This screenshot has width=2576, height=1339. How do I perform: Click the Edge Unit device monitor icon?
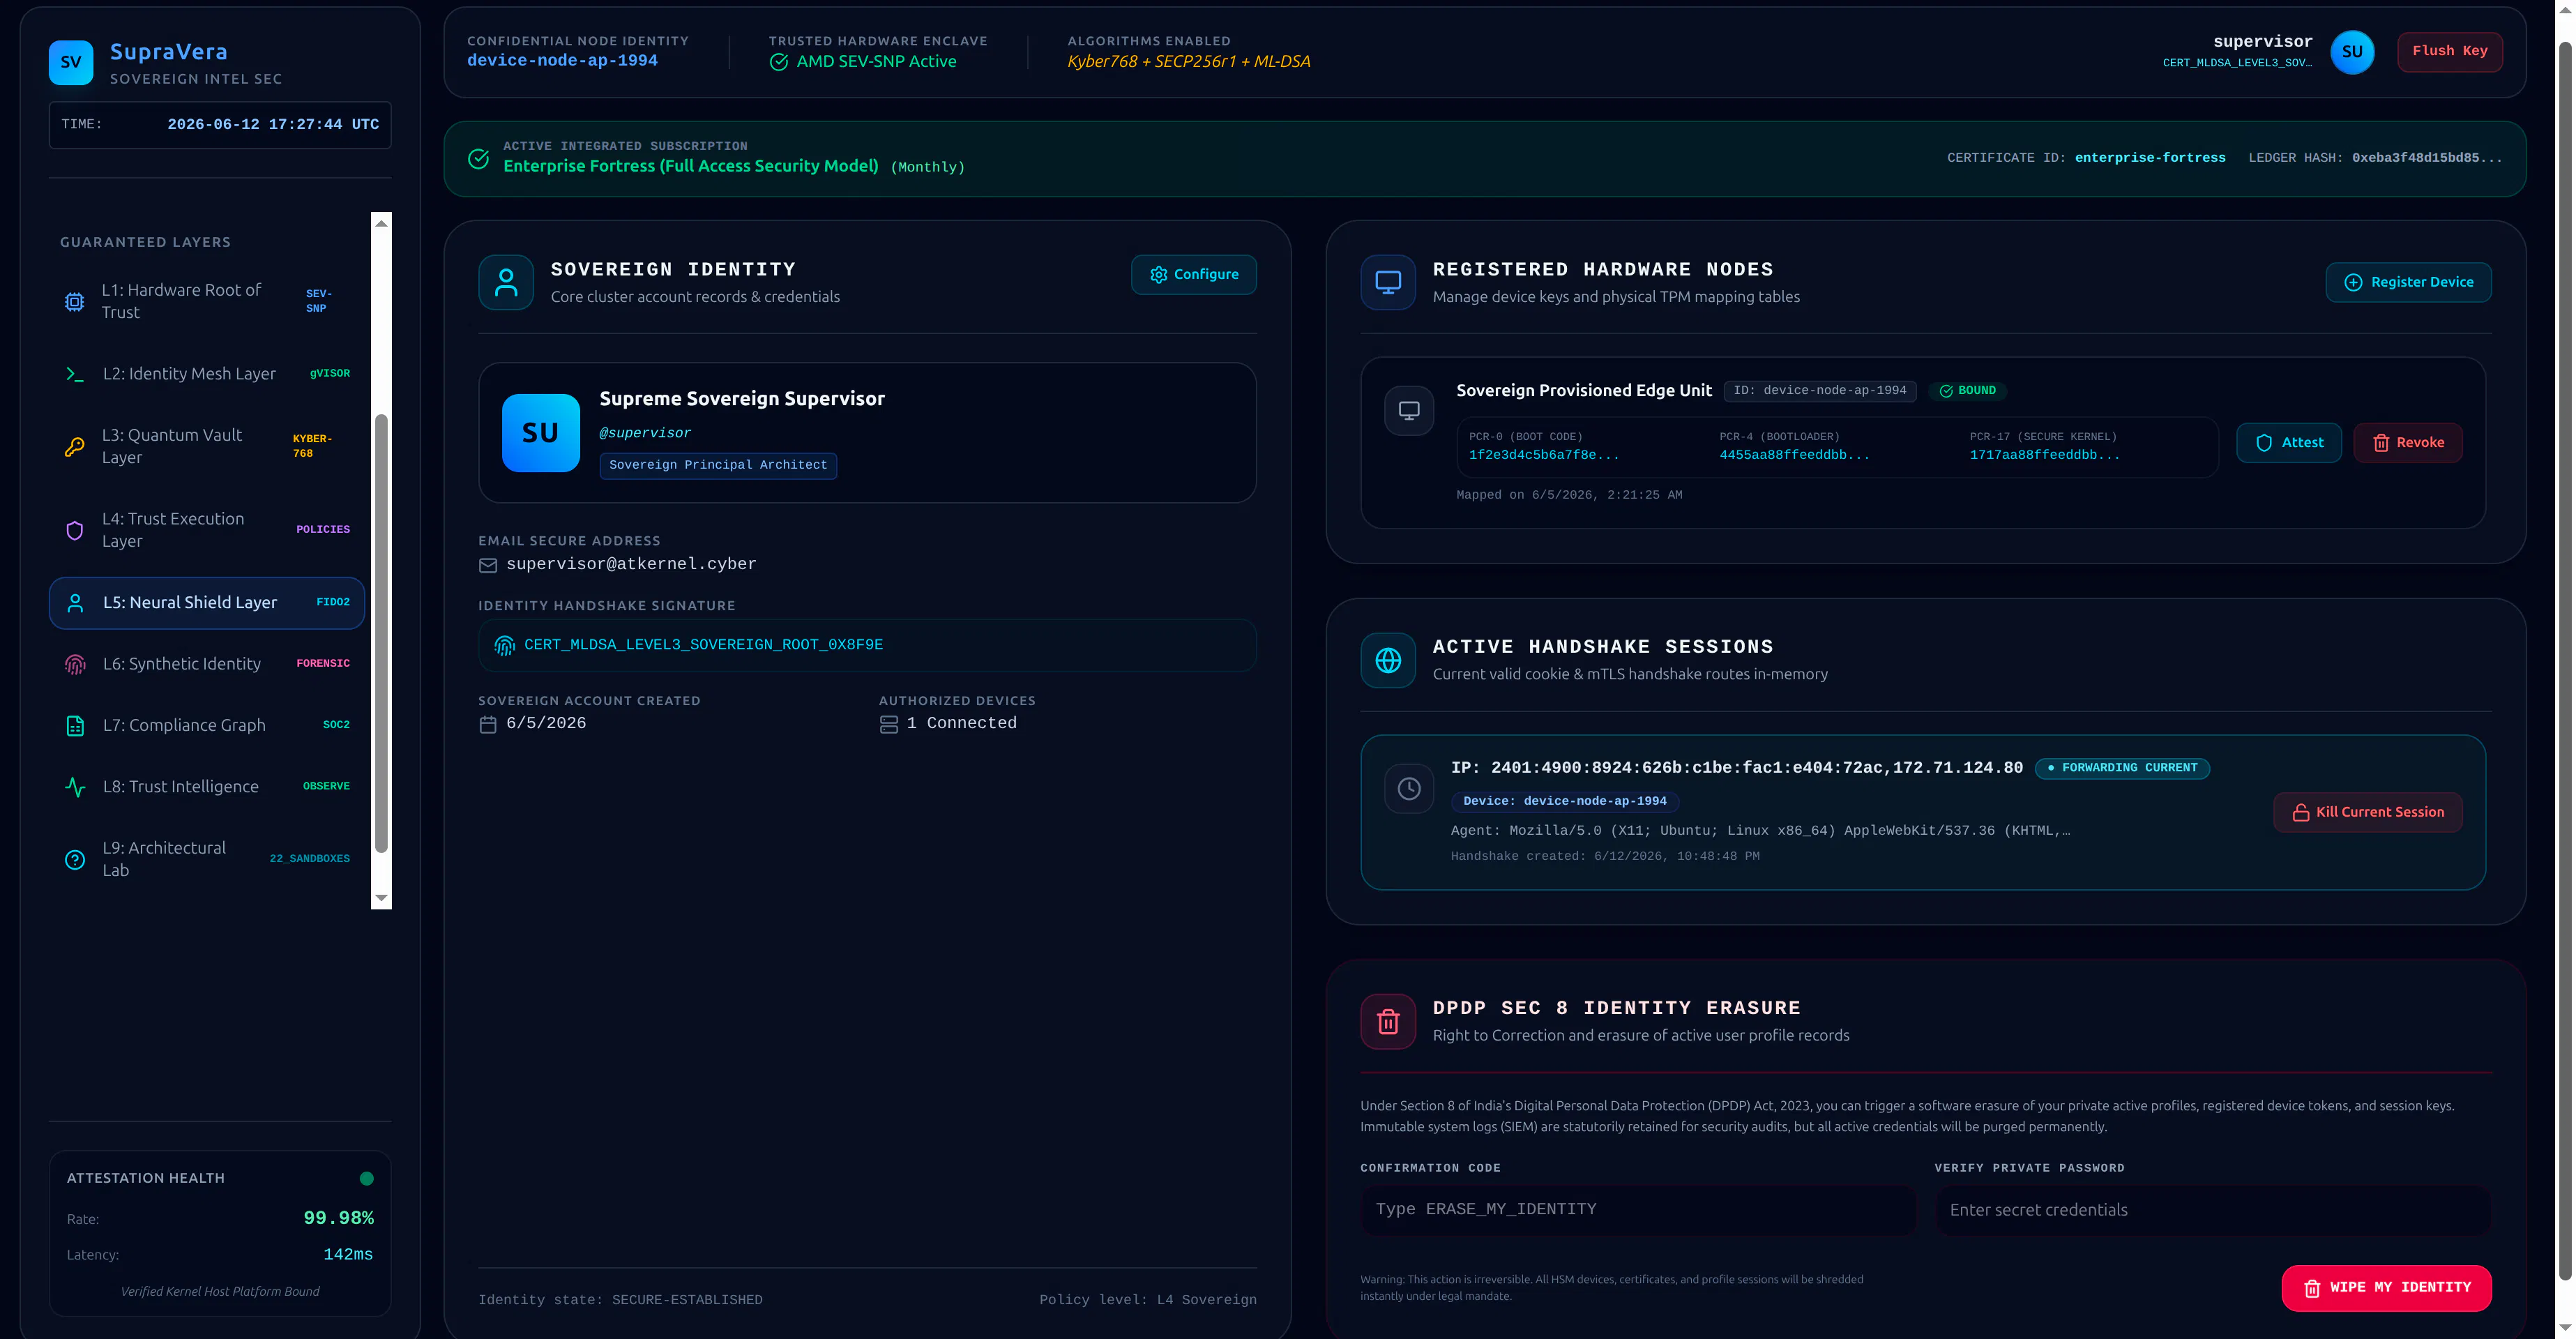coord(1409,410)
